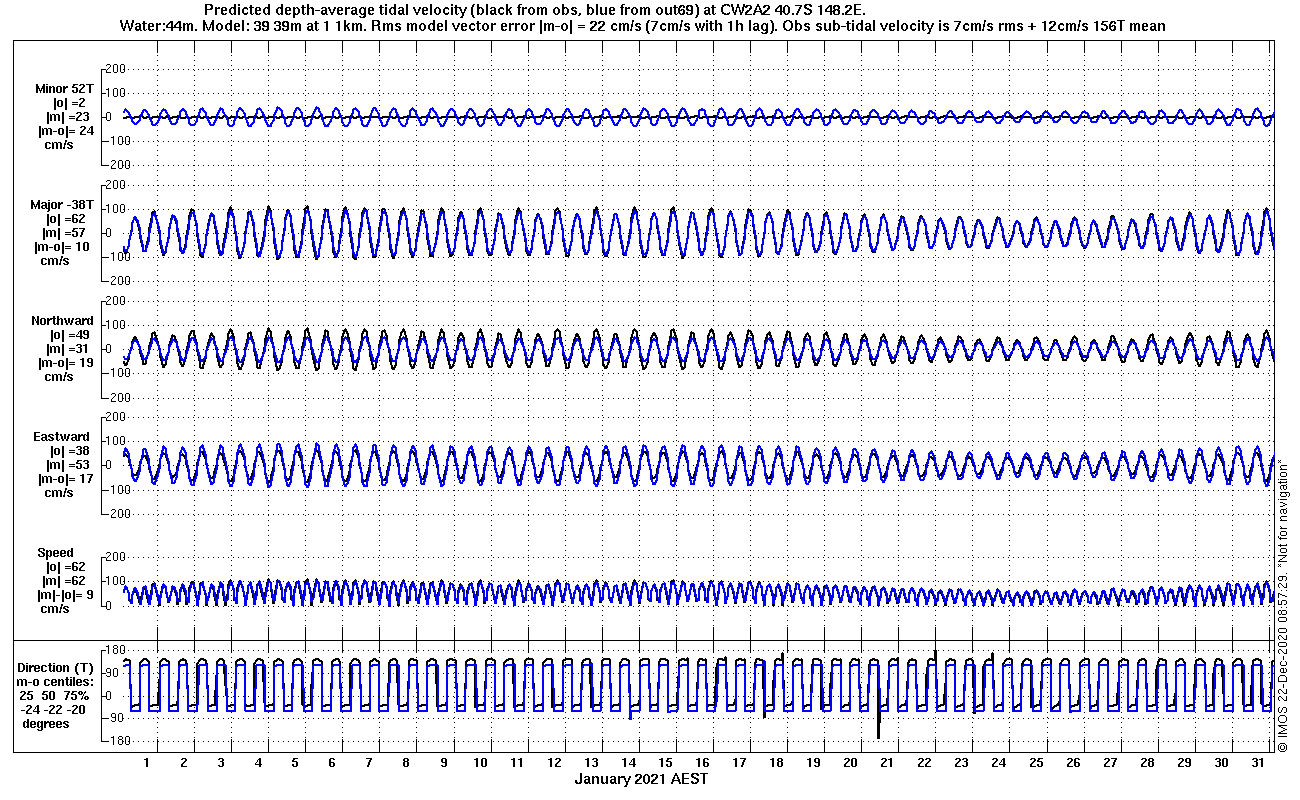Click day '7' on the date axis
Image resolution: width=1300 pixels, height=800 pixels.
point(369,763)
